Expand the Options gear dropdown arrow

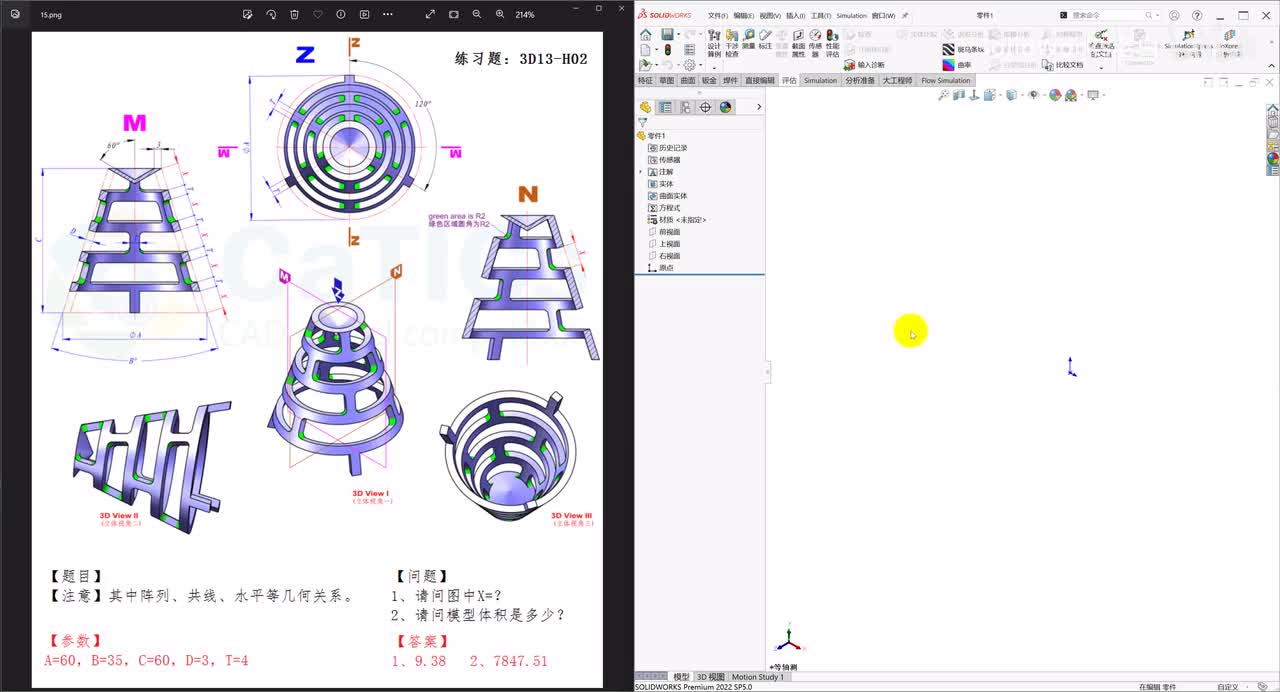point(699,65)
